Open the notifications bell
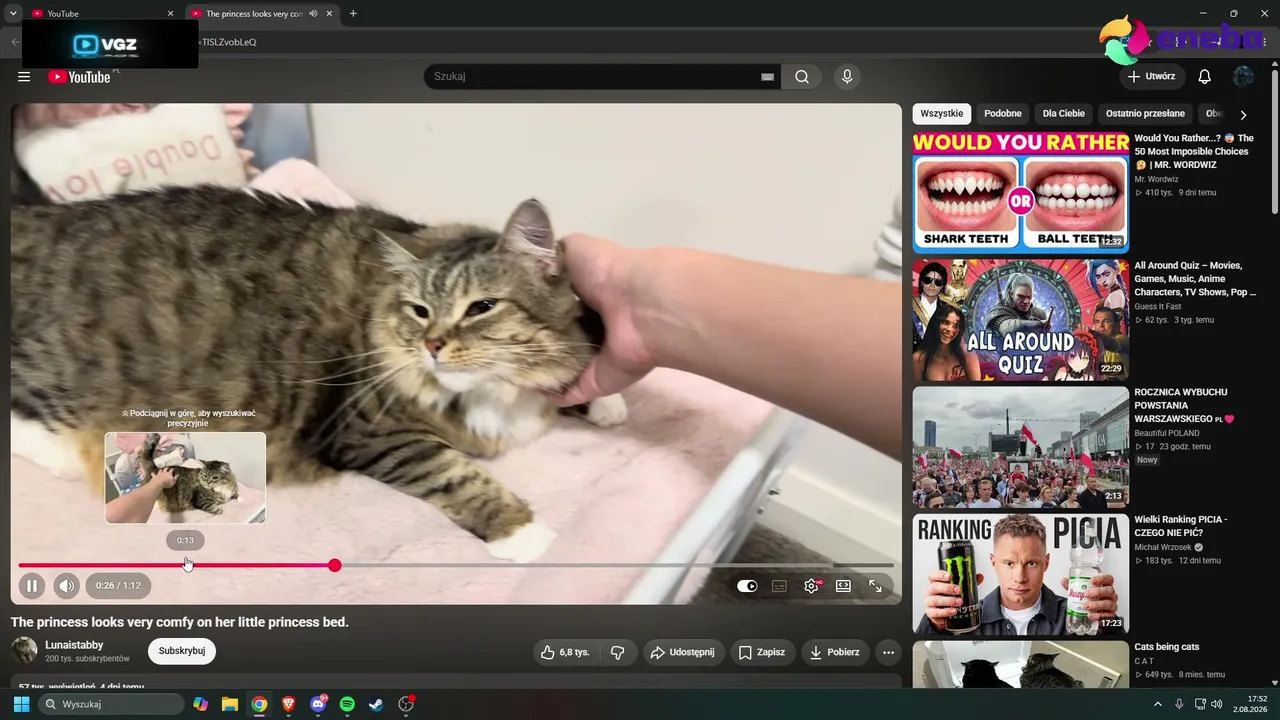 (x=1205, y=77)
